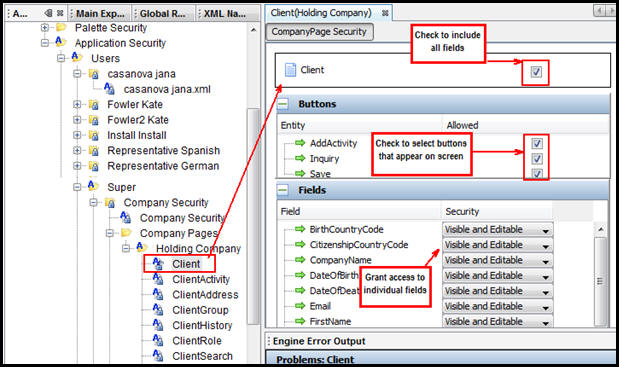Screen dimensions: 619x367
Task: Open the CompanyPage Security tab
Action: pos(319,32)
